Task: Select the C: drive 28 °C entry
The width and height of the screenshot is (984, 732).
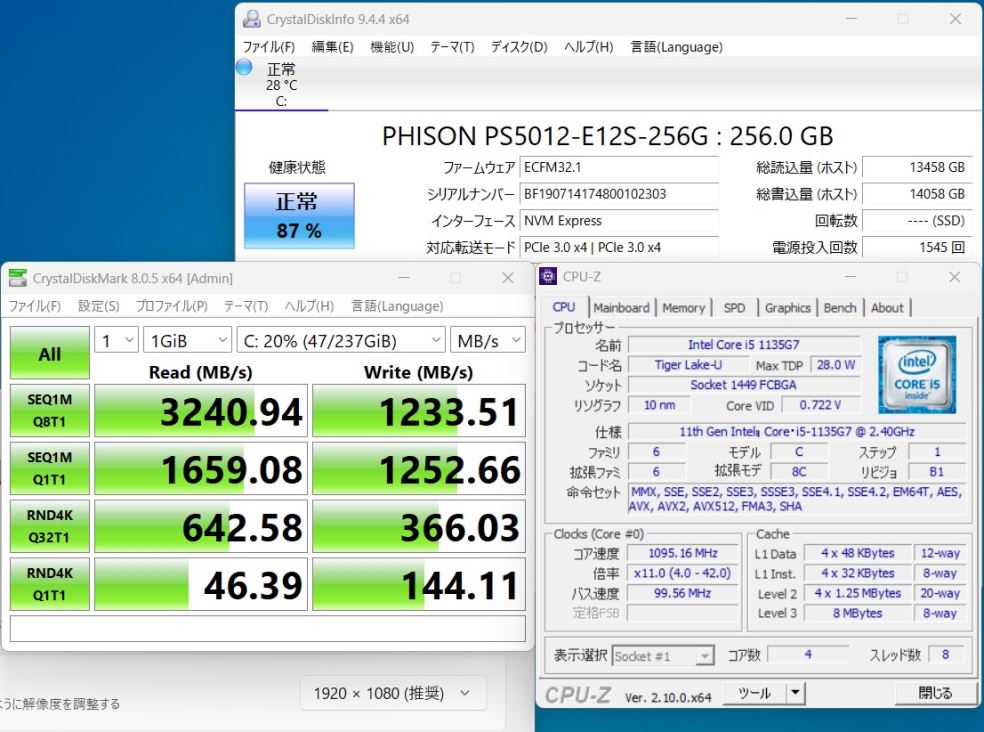Action: [281, 85]
